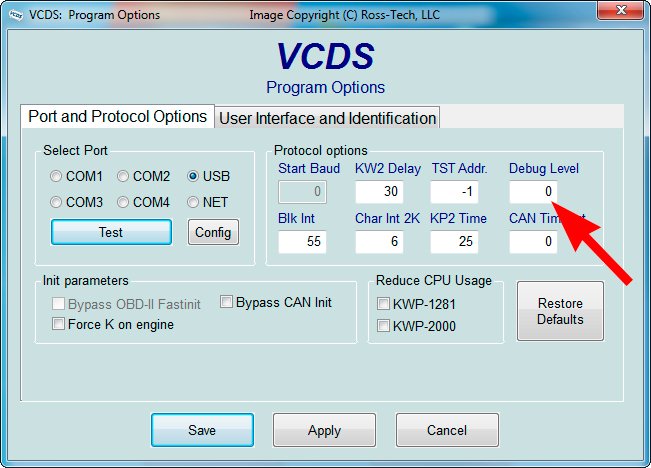This screenshot has width=651, height=468.
Task: Check the KWP-2000 CPU usage option
Action: coord(383,326)
